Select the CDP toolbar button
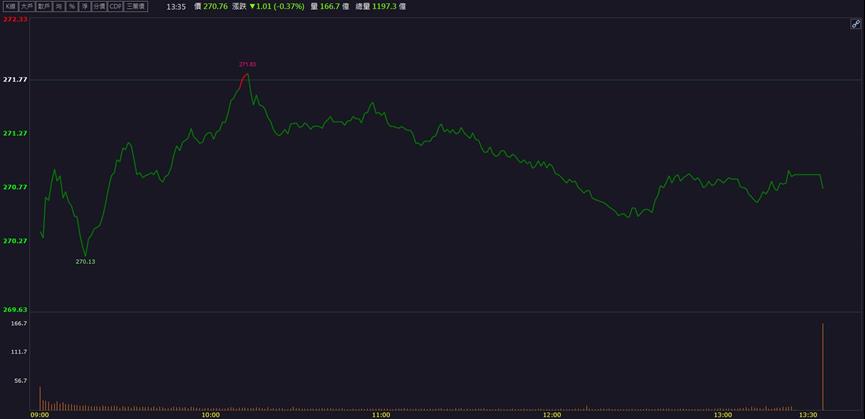This screenshot has width=865, height=419. 115,7
